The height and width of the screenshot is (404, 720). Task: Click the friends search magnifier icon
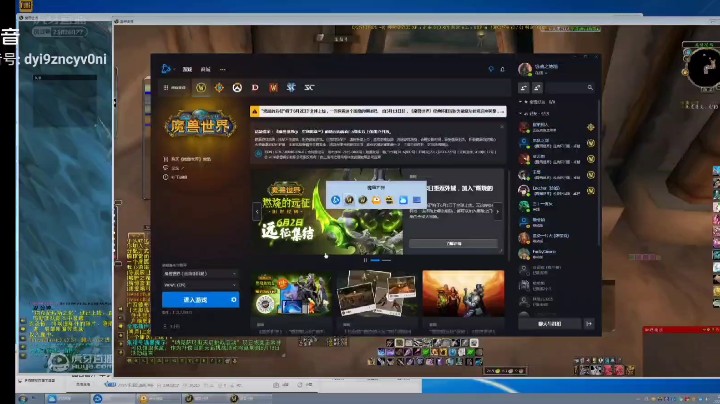click(x=590, y=87)
